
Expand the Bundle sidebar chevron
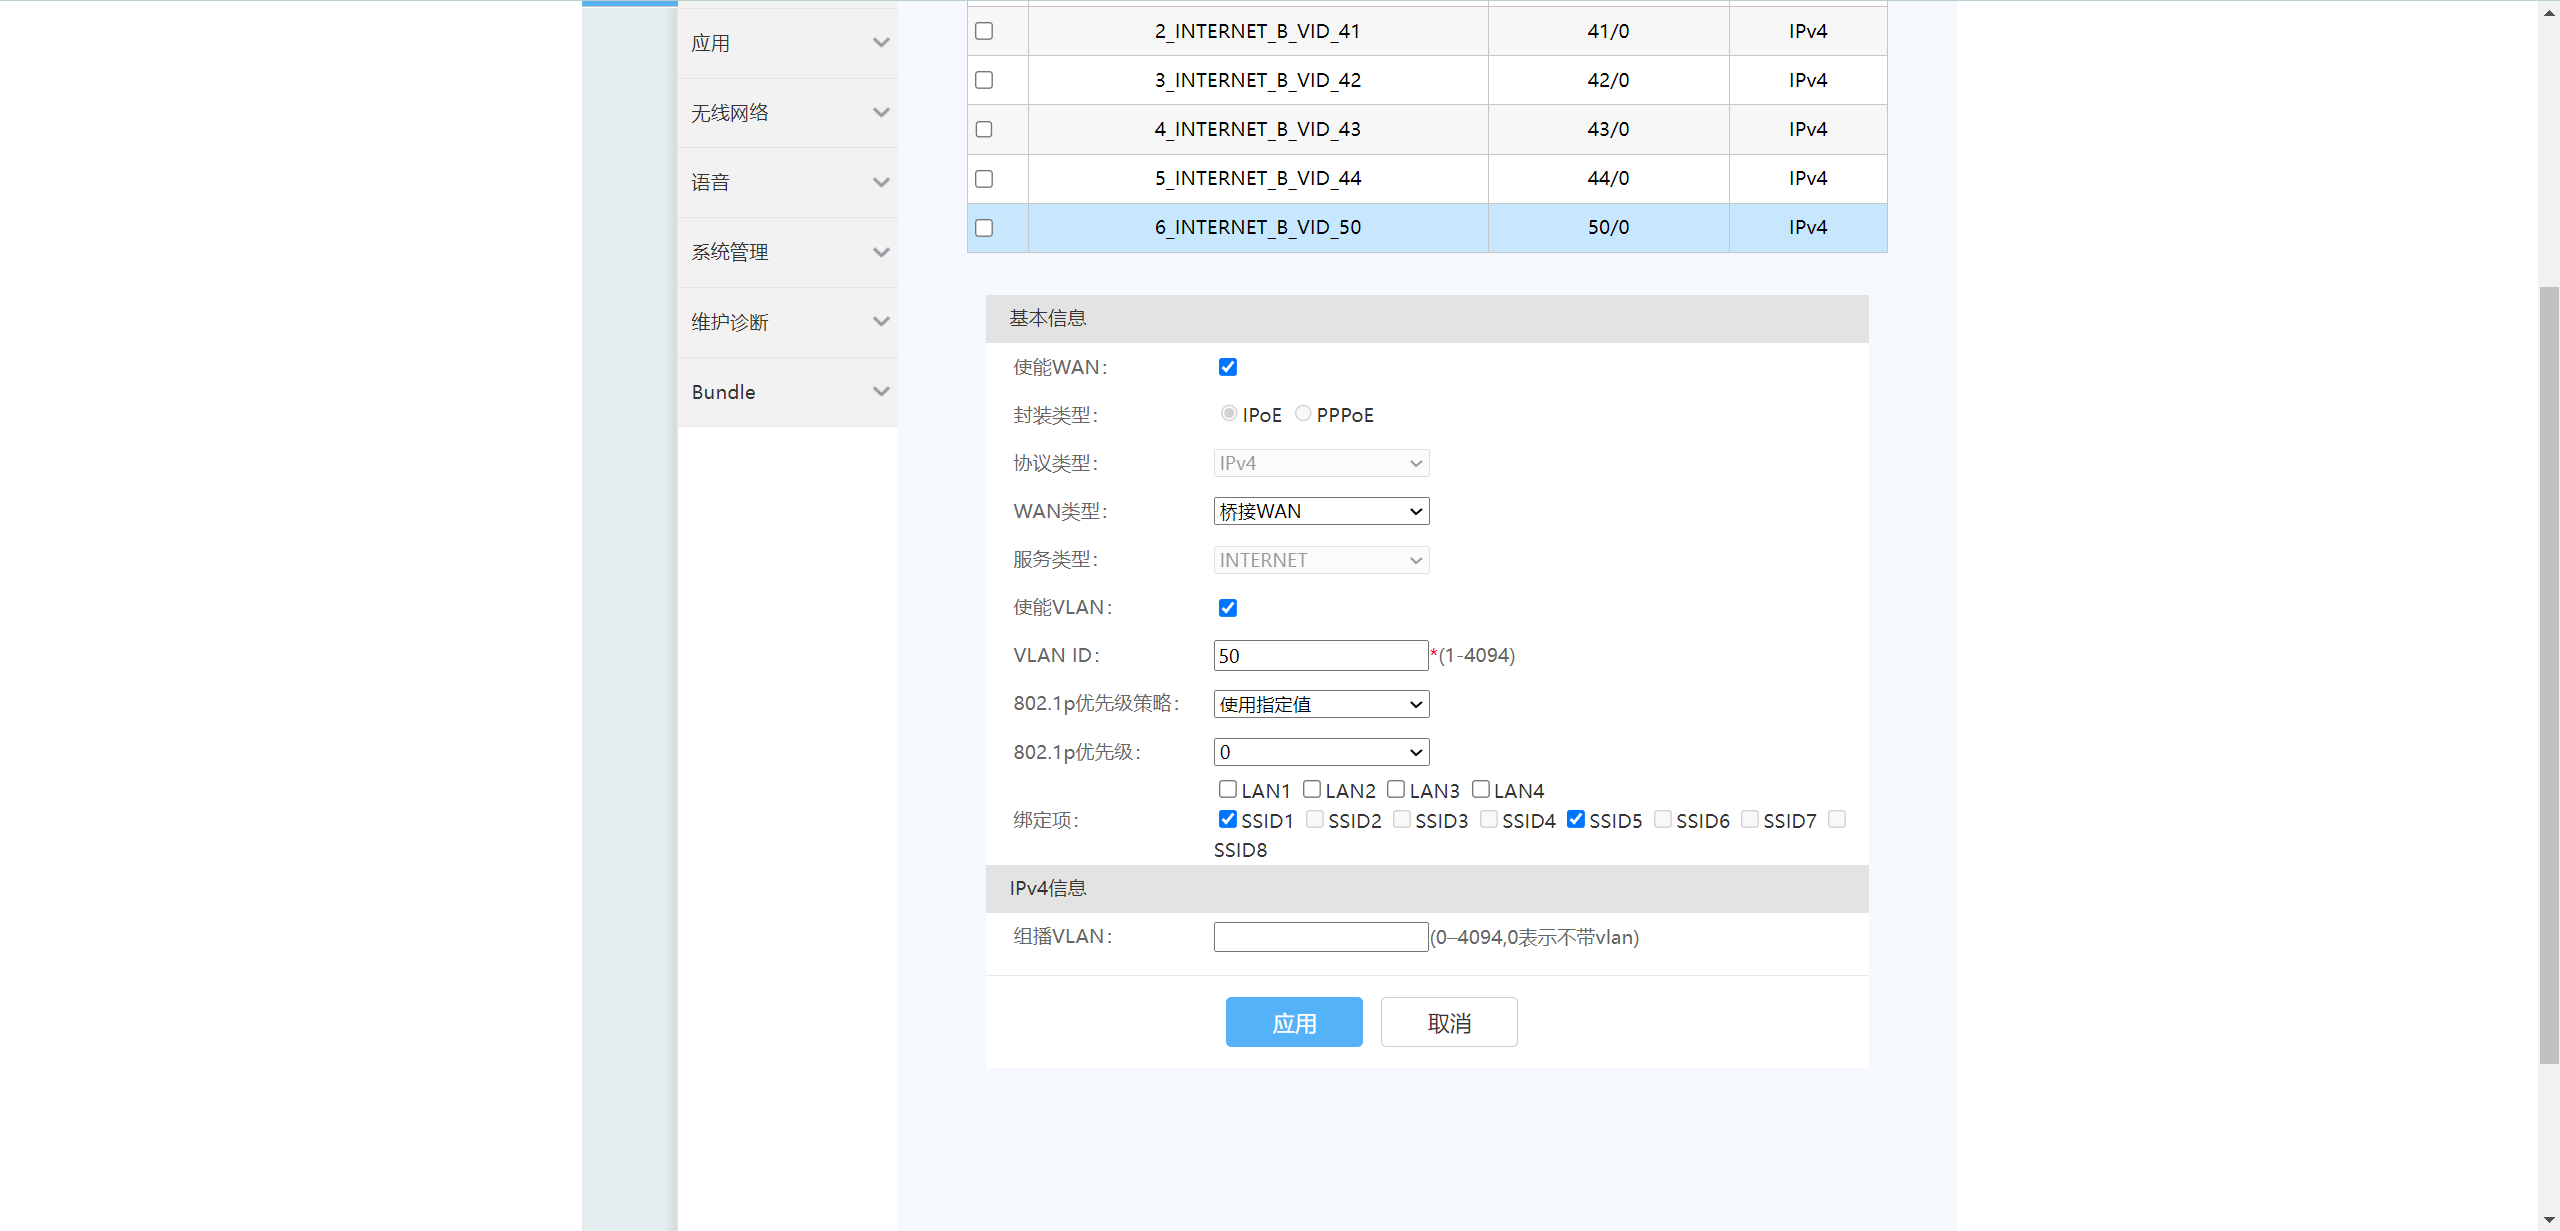880,392
